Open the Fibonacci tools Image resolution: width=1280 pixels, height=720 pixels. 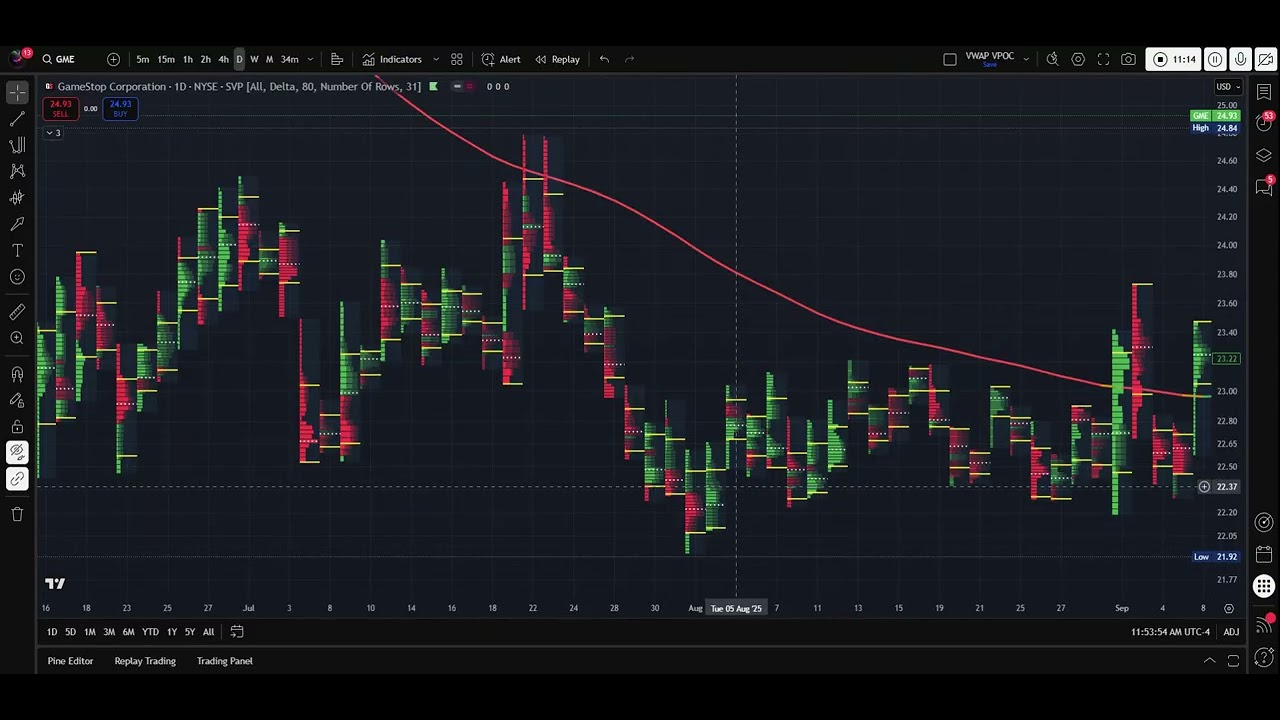17,145
